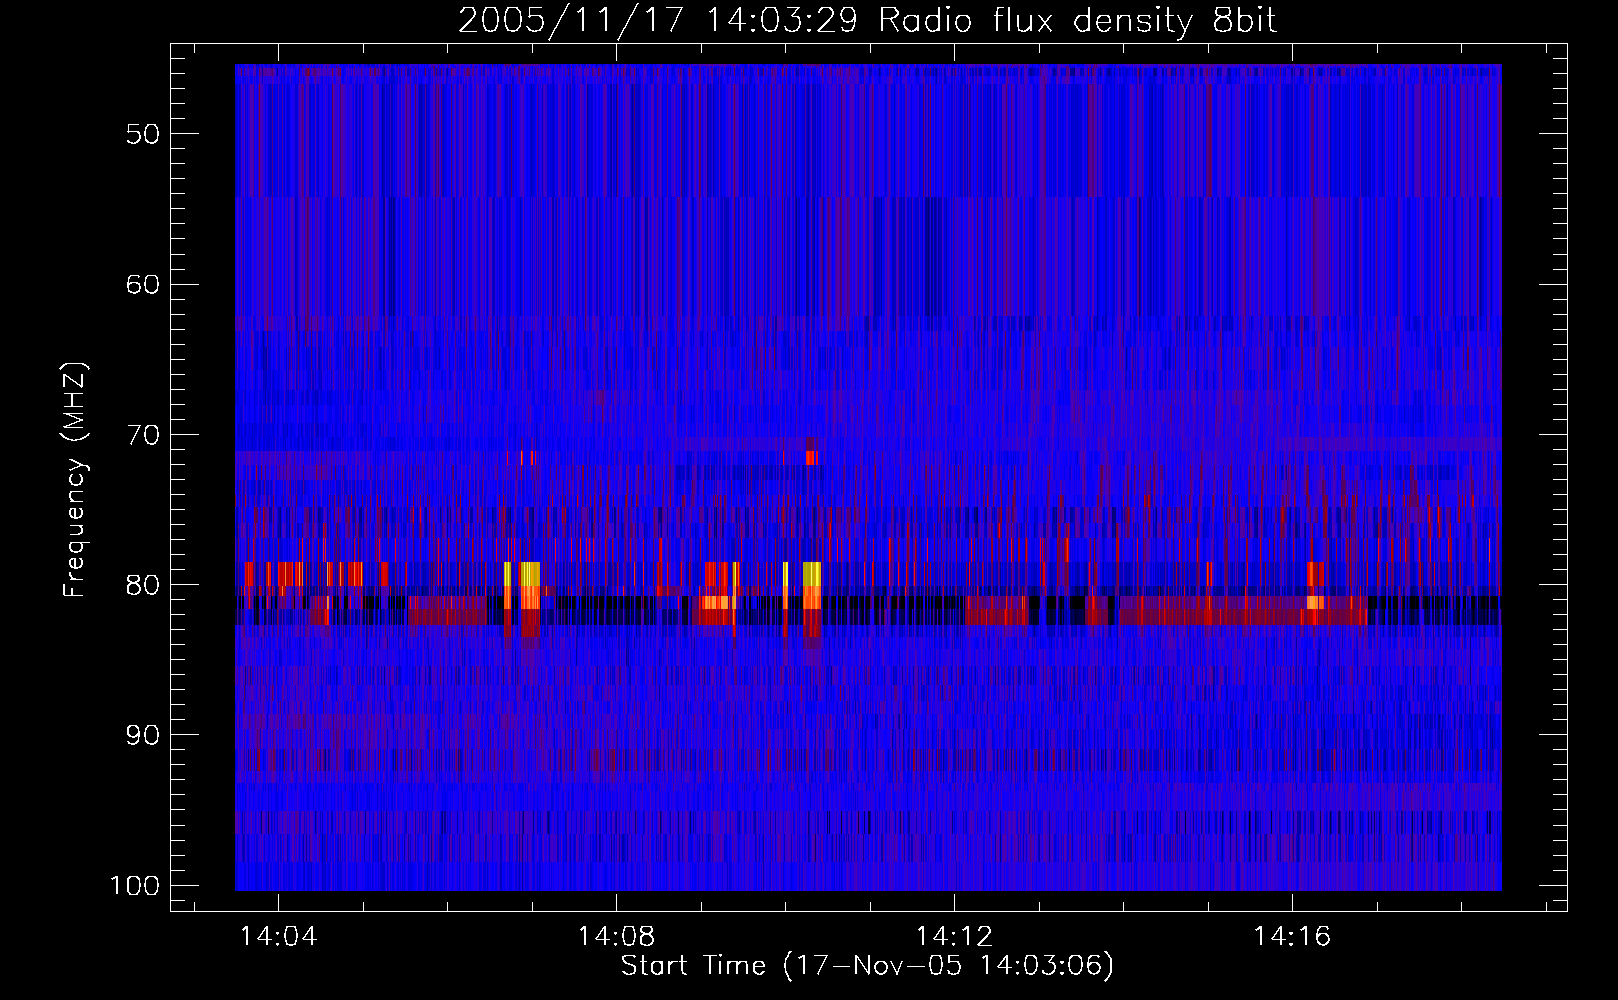
Task: Select the 90 frequency tick label
Action: click(142, 735)
